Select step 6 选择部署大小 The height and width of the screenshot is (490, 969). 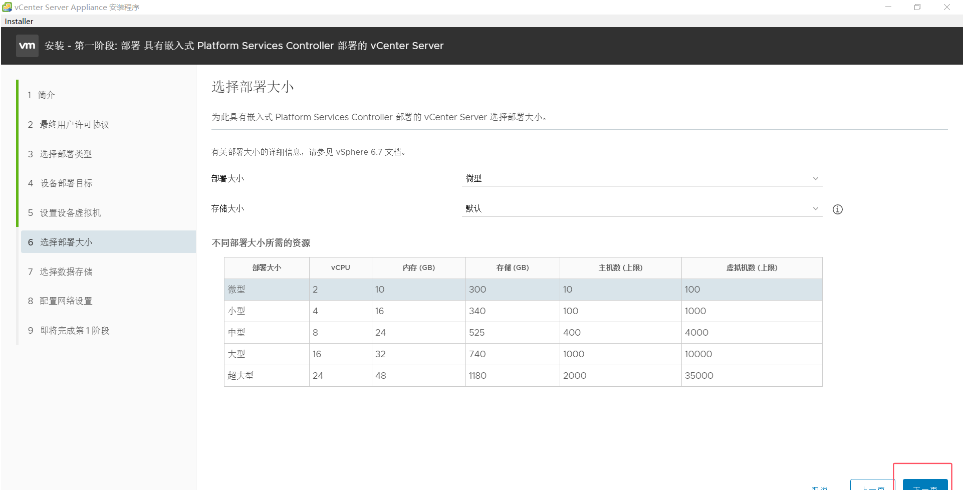click(108, 242)
